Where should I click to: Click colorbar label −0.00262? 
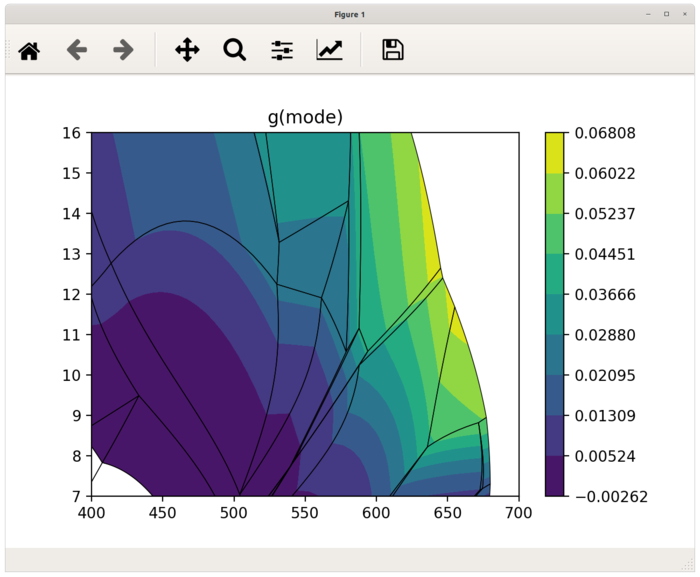(611, 497)
